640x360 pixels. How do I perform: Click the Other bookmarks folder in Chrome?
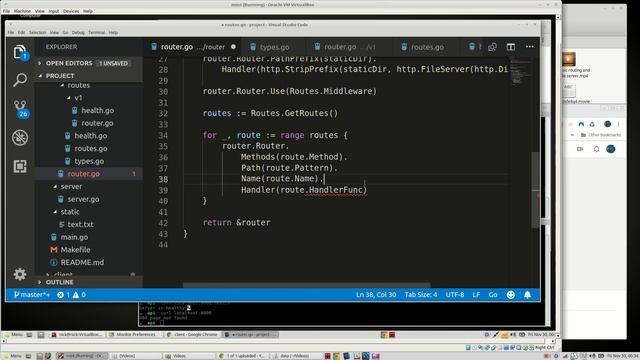601,135
